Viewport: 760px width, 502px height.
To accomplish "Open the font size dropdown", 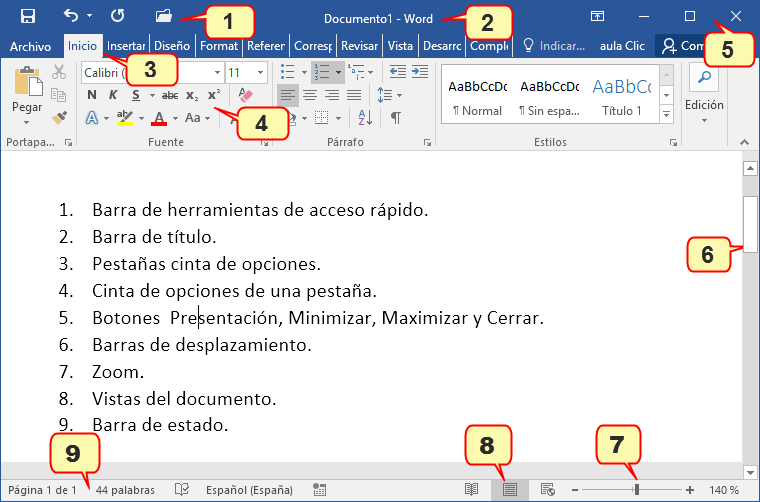I will tap(261, 73).
